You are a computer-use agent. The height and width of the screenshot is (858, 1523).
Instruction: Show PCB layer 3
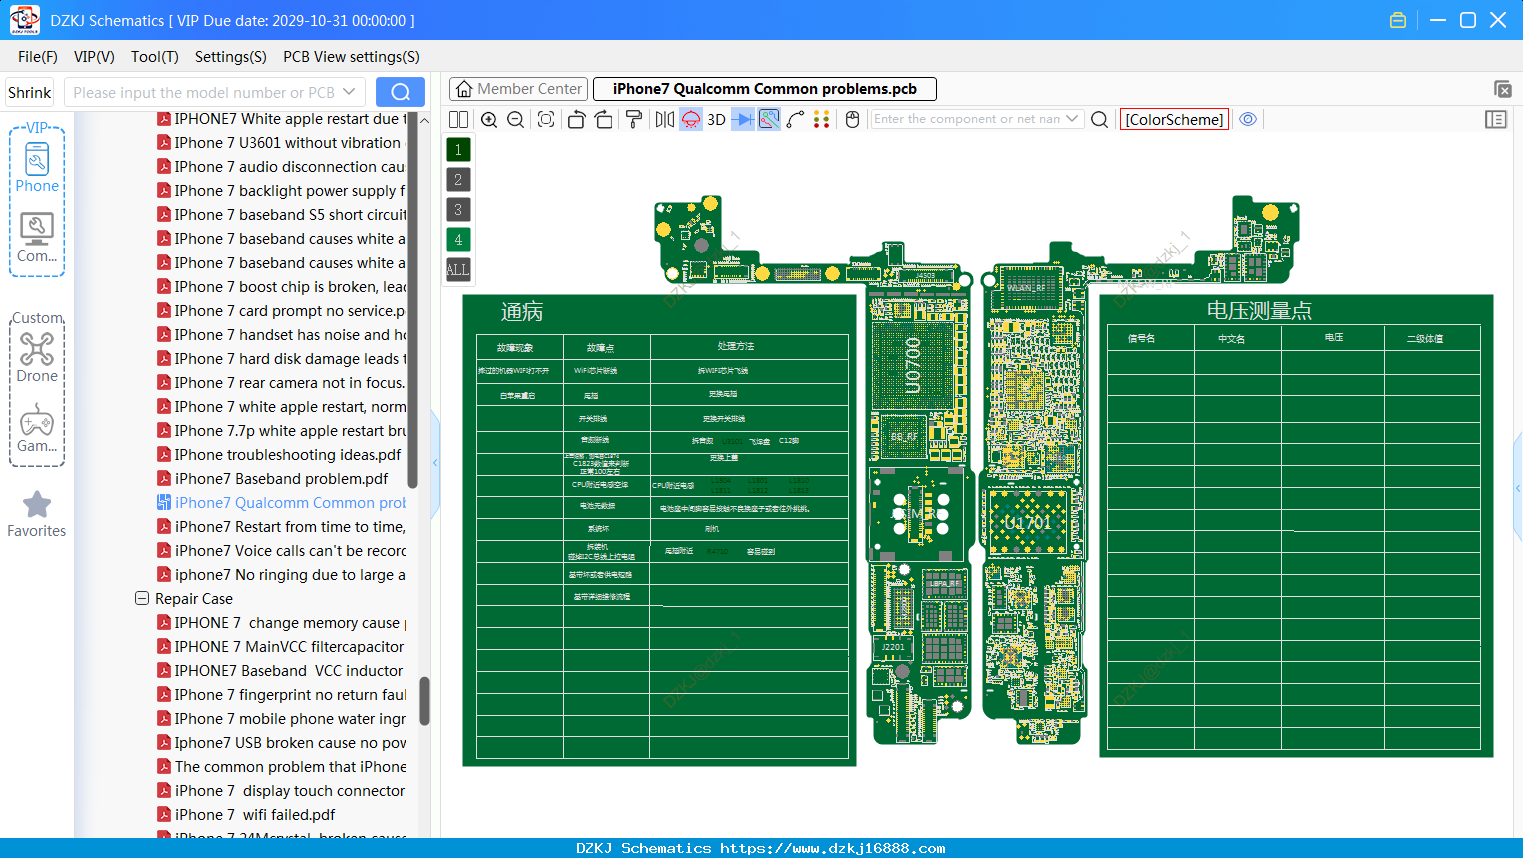pos(458,209)
